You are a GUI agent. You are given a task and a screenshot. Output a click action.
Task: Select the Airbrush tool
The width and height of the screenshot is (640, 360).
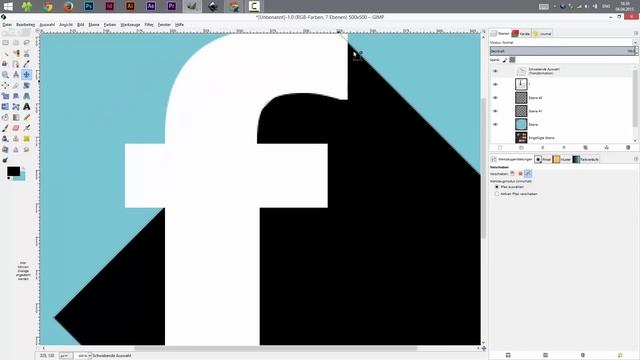27,128
